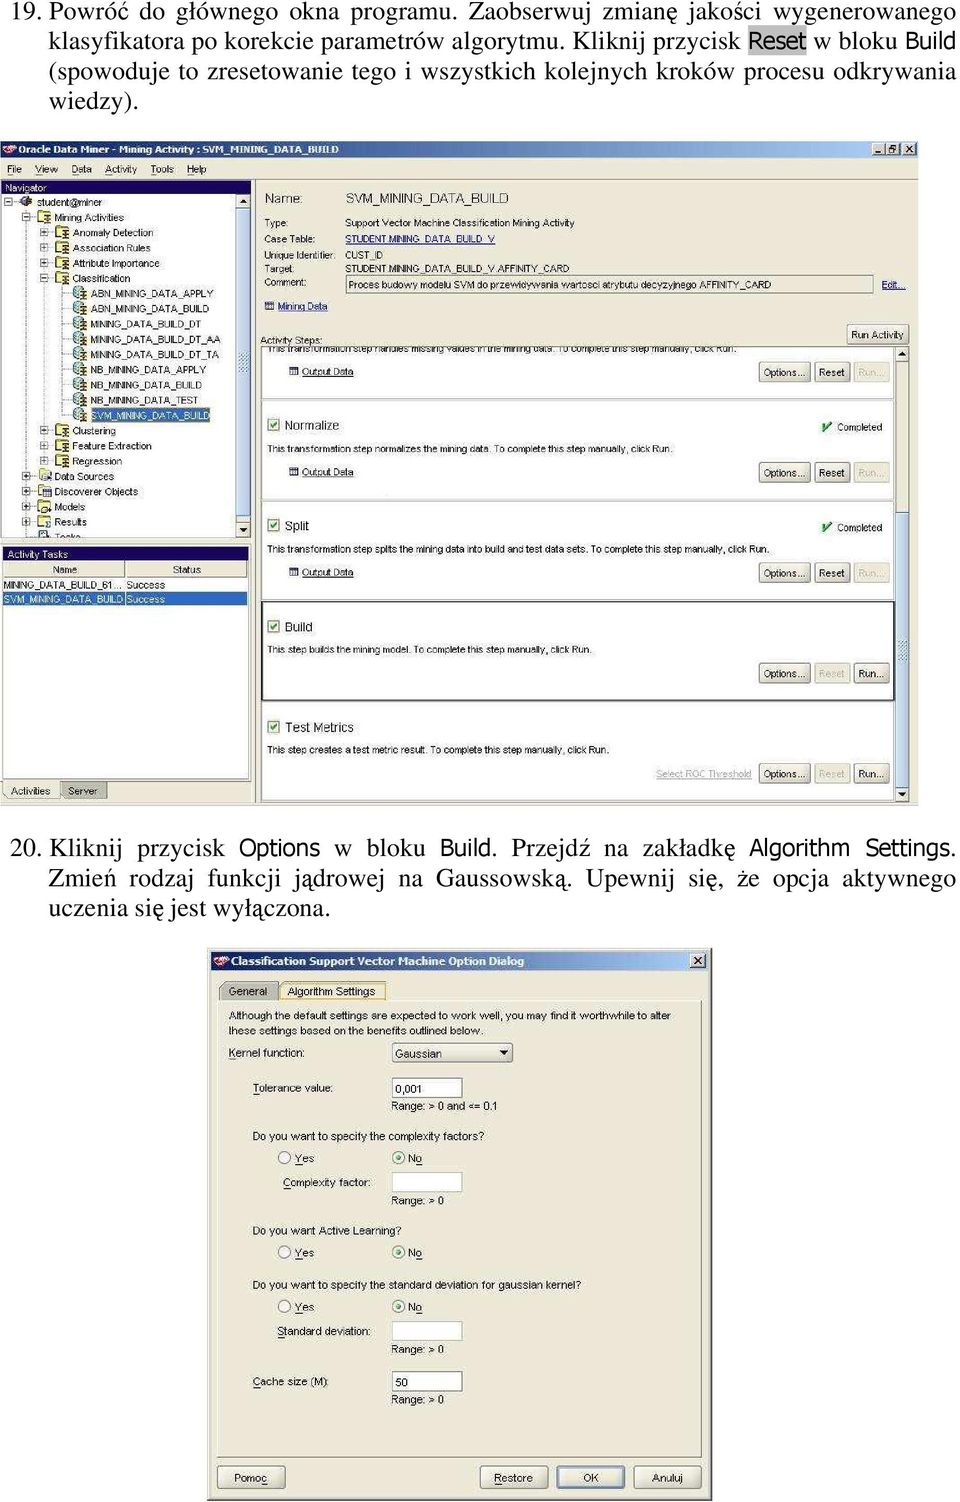960x1502 pixels.
Task: Select No for specifying complexity factors
Action: click(399, 1158)
